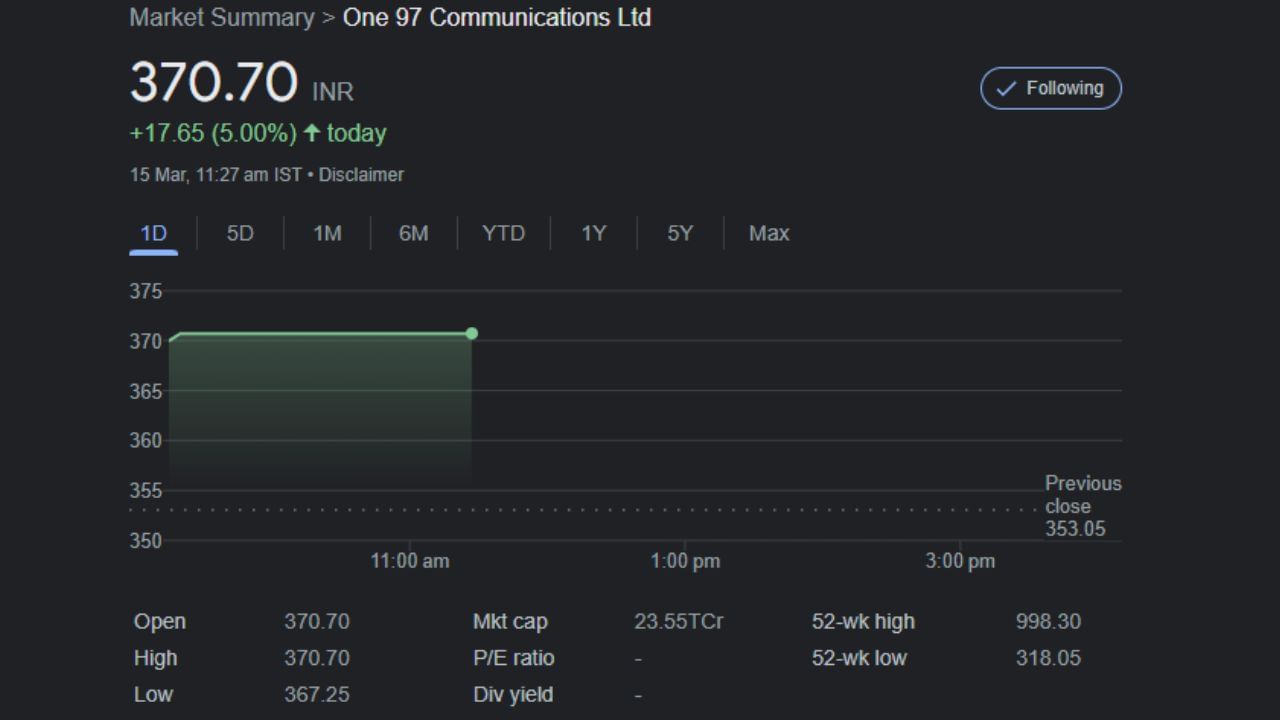Click the 1:00 pm axis label
Screen dimensions: 1280x720
pyautogui.click(x=685, y=561)
